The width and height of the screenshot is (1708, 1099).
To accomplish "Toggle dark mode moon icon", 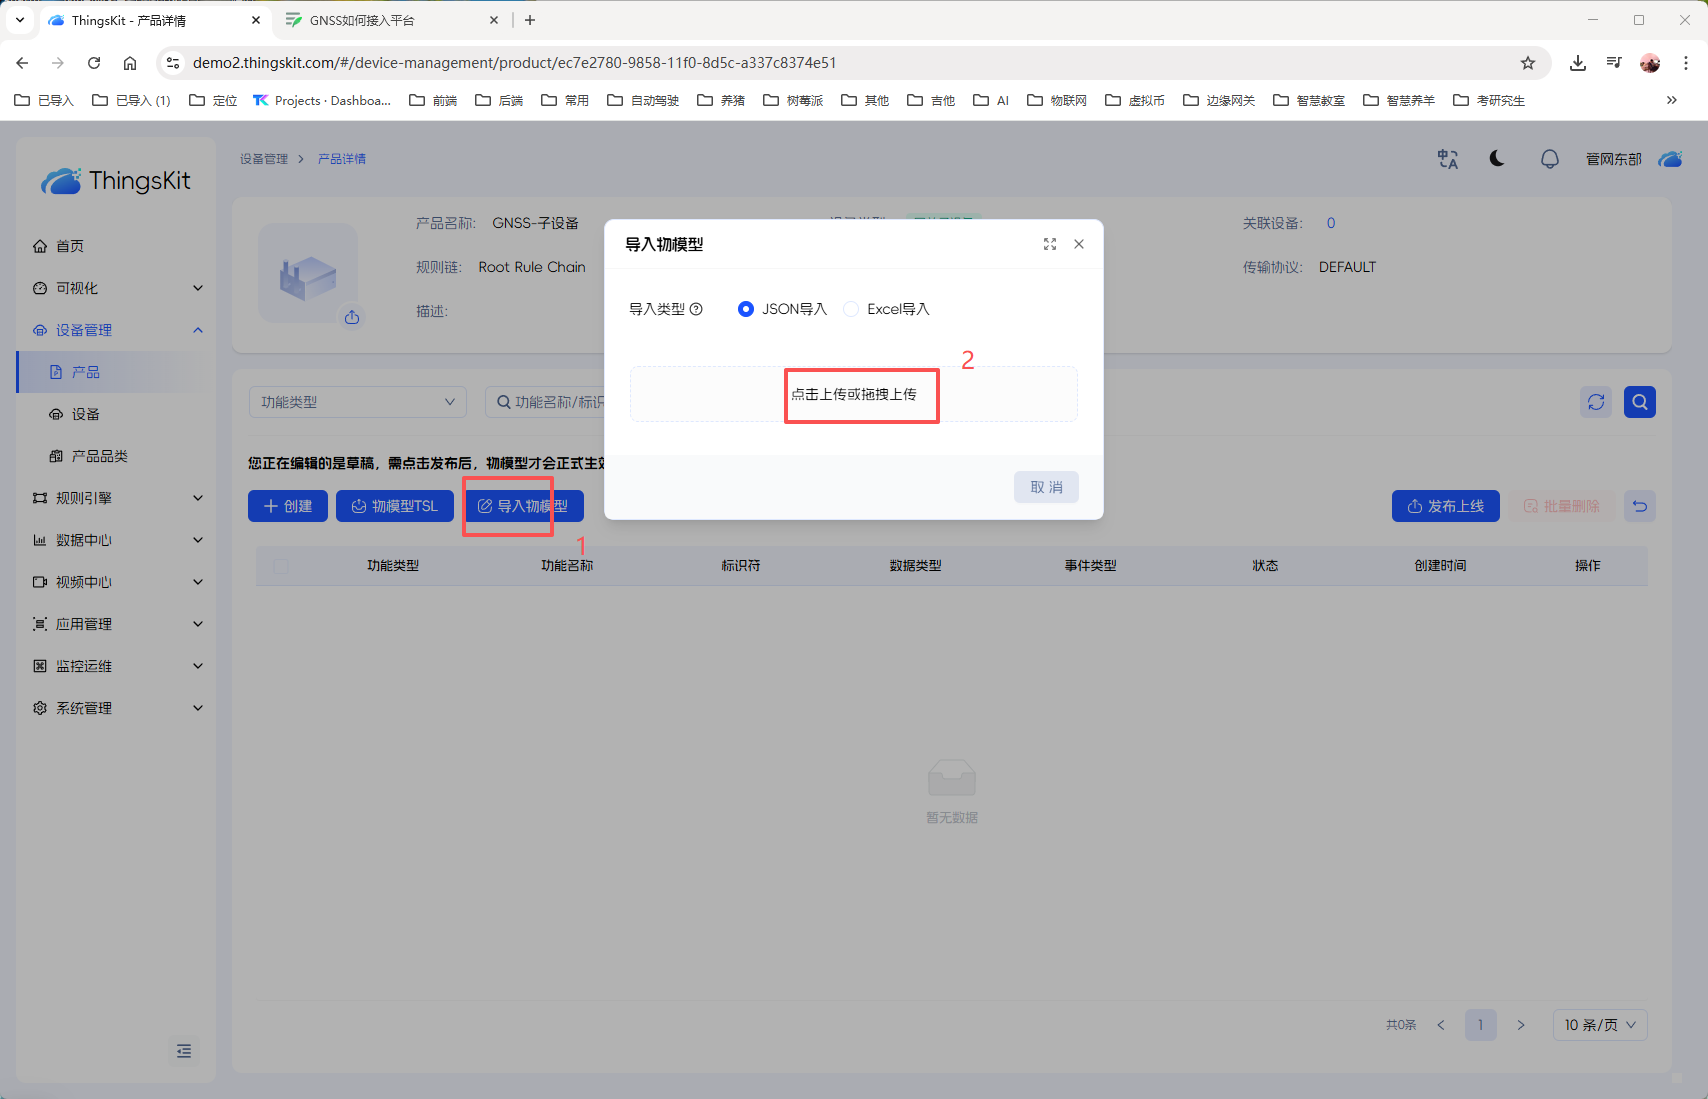I will coord(1497,159).
